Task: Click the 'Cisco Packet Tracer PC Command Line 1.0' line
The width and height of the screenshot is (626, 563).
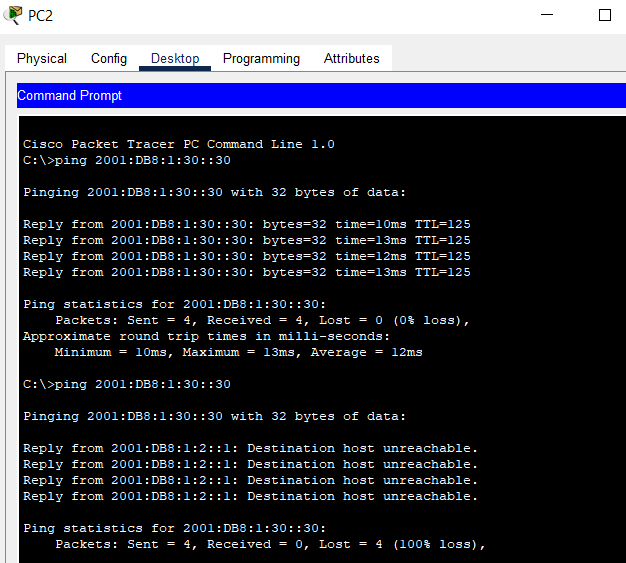Action: pos(179,144)
